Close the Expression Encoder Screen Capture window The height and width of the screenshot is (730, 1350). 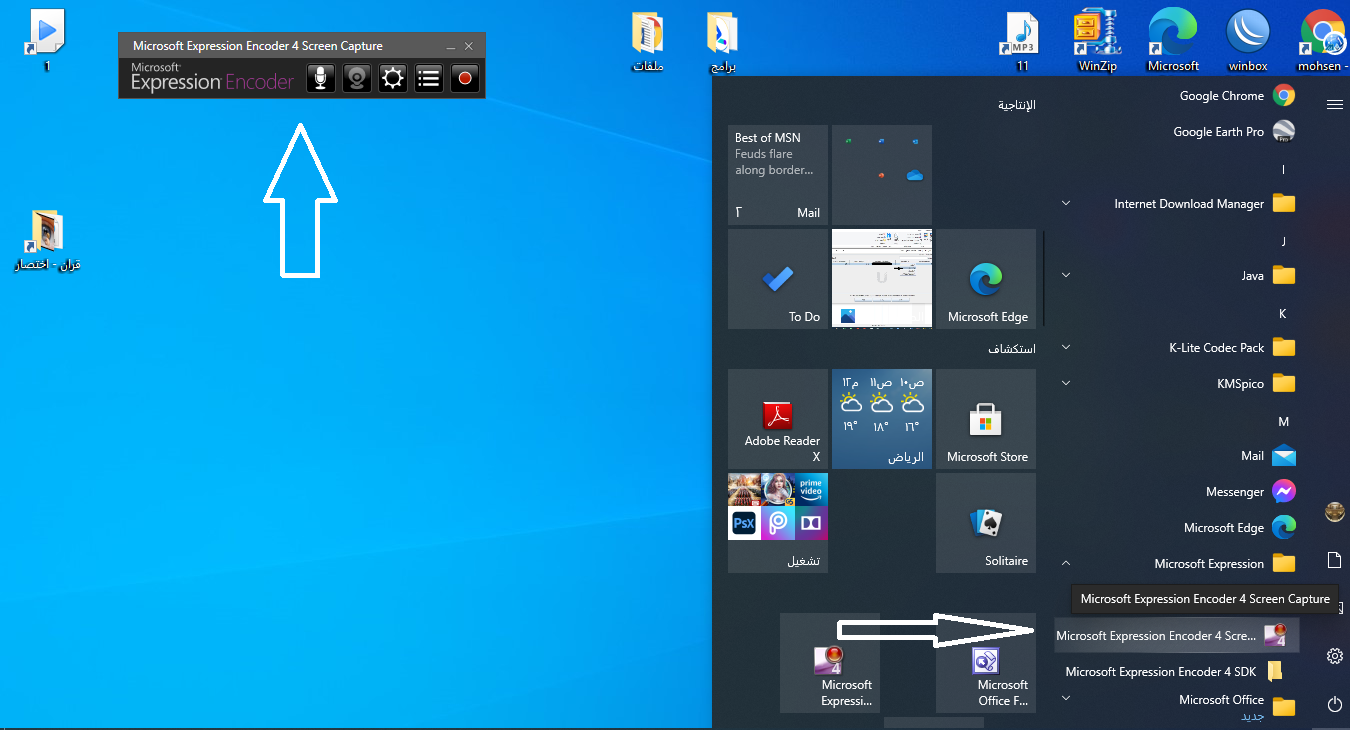click(x=469, y=46)
